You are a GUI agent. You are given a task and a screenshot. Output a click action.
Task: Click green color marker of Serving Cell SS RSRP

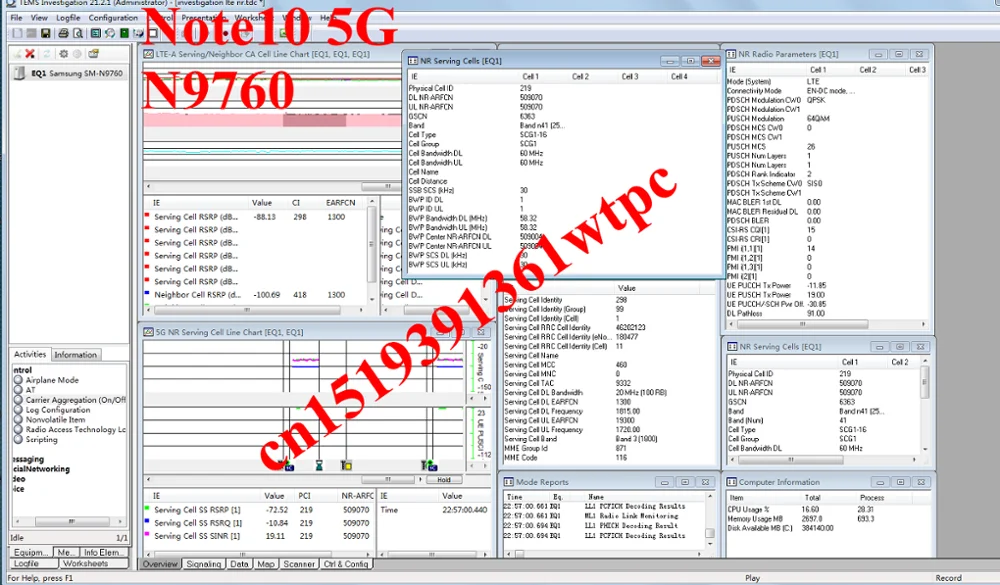147,508
